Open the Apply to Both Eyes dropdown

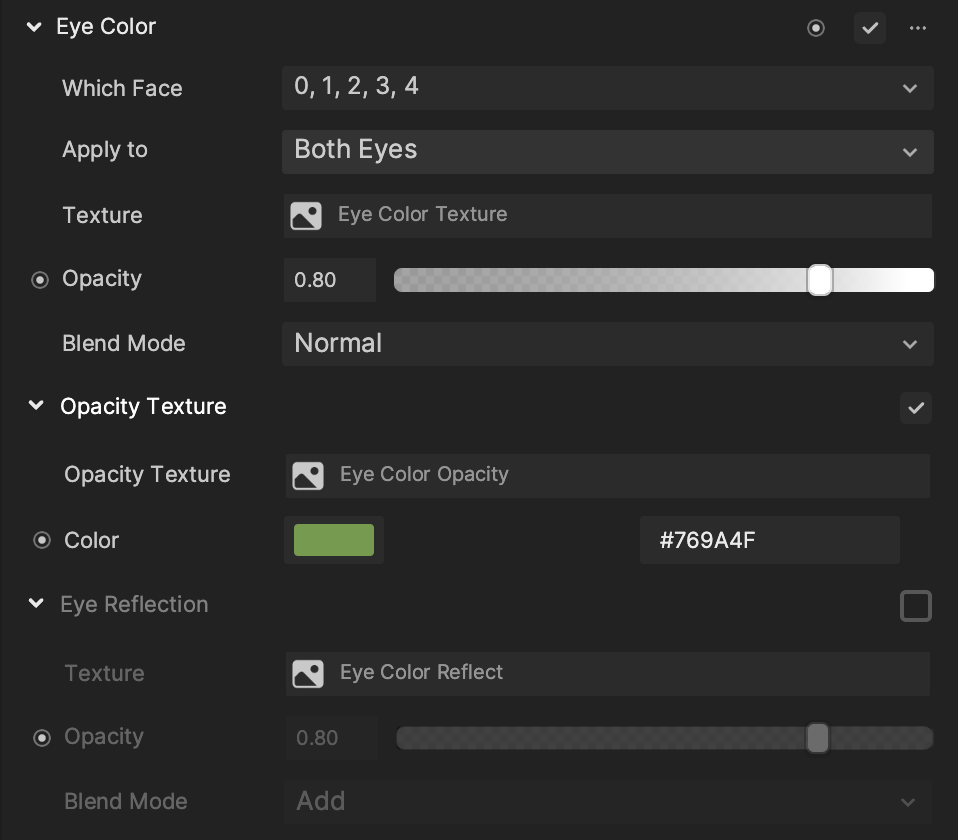608,152
